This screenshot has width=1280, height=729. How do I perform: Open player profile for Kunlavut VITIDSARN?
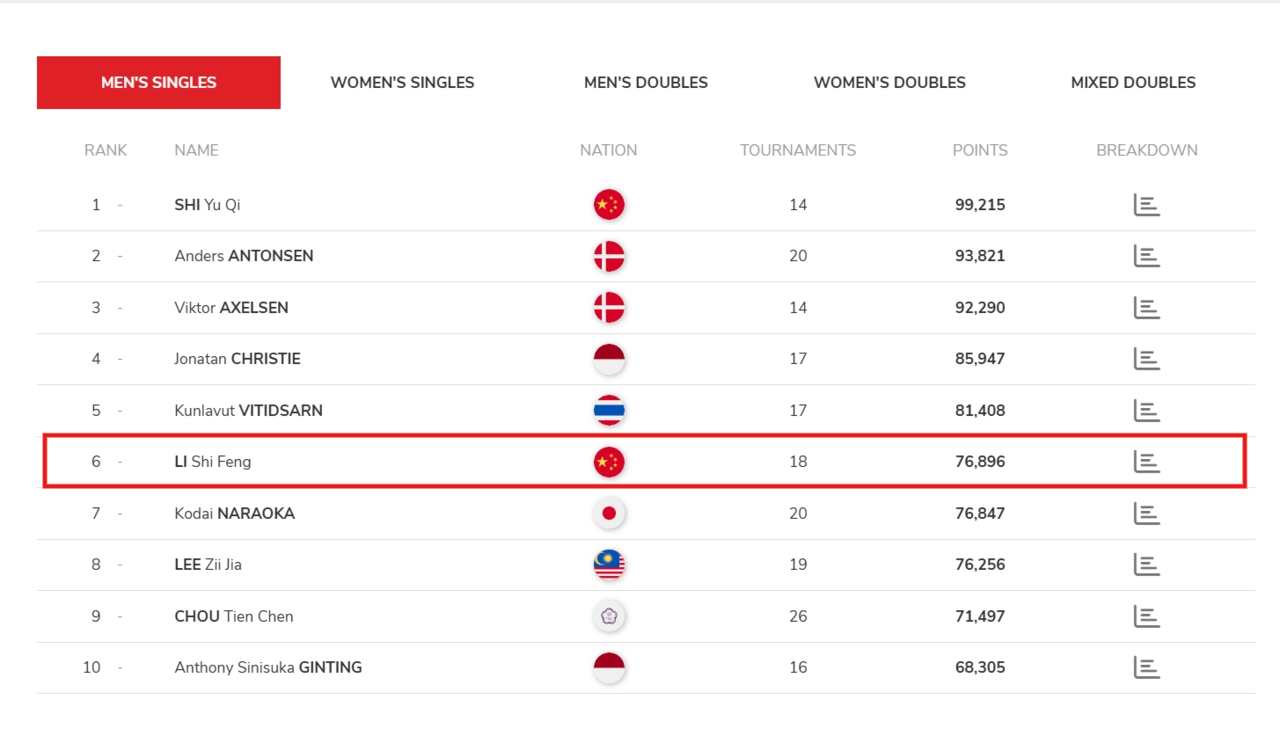(248, 411)
